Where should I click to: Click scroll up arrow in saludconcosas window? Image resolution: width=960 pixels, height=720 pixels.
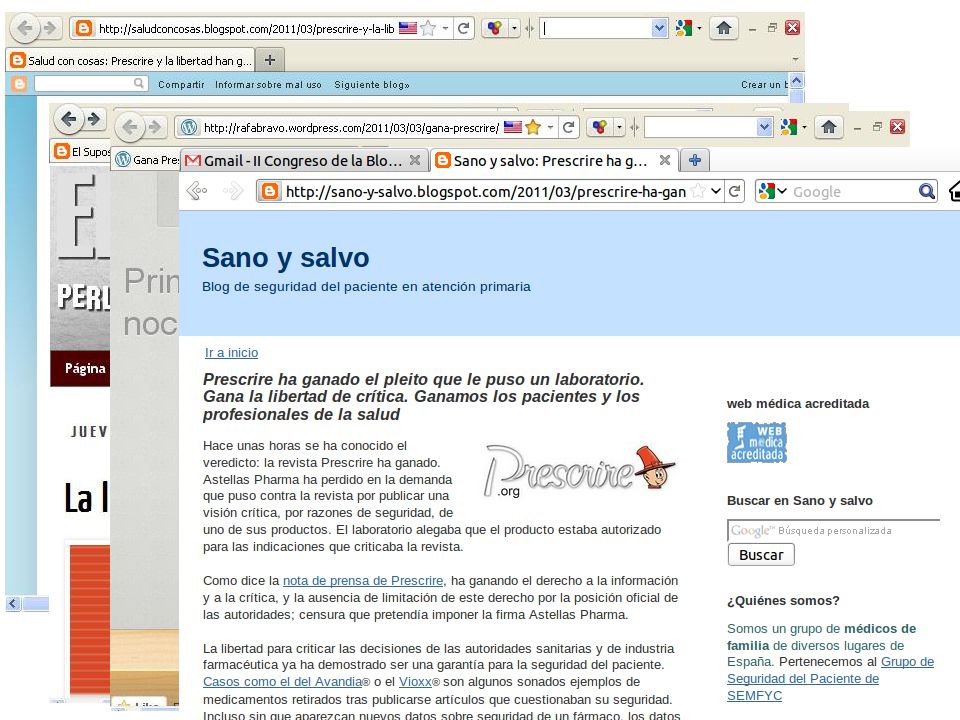click(x=797, y=81)
